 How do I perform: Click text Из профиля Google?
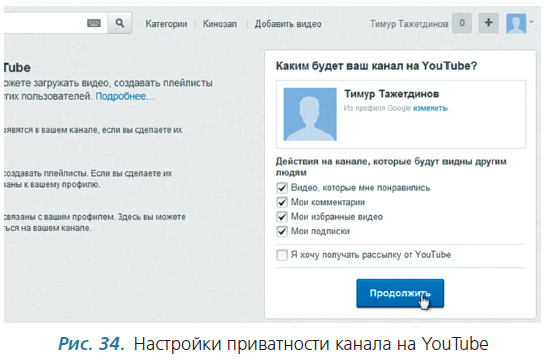pyautogui.click(x=377, y=108)
